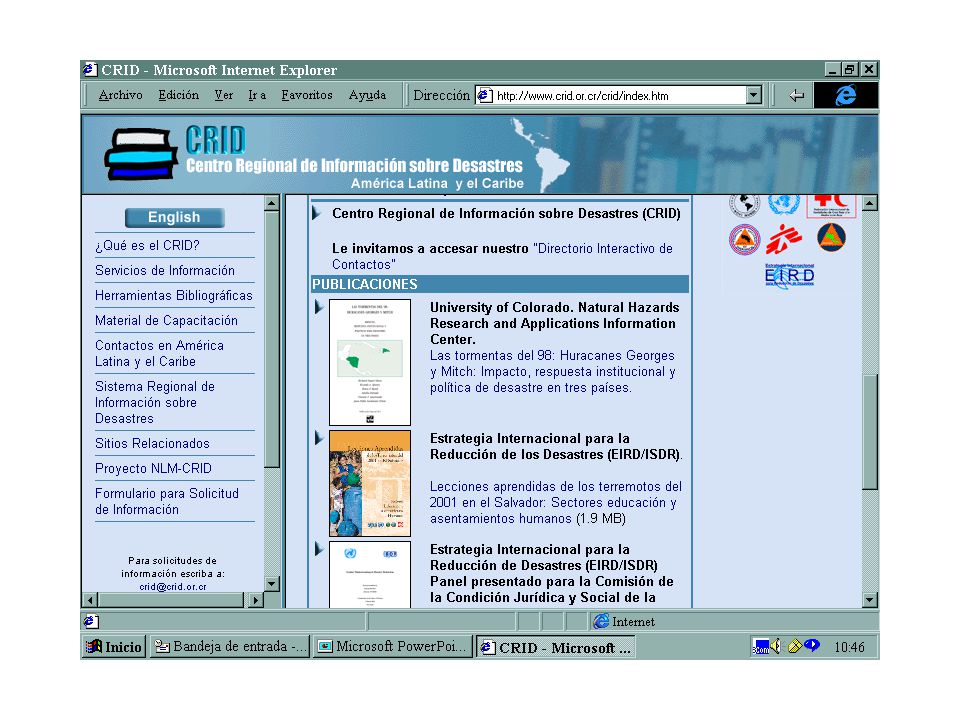Open the Edición menu
960x720 pixels.
pos(179,95)
